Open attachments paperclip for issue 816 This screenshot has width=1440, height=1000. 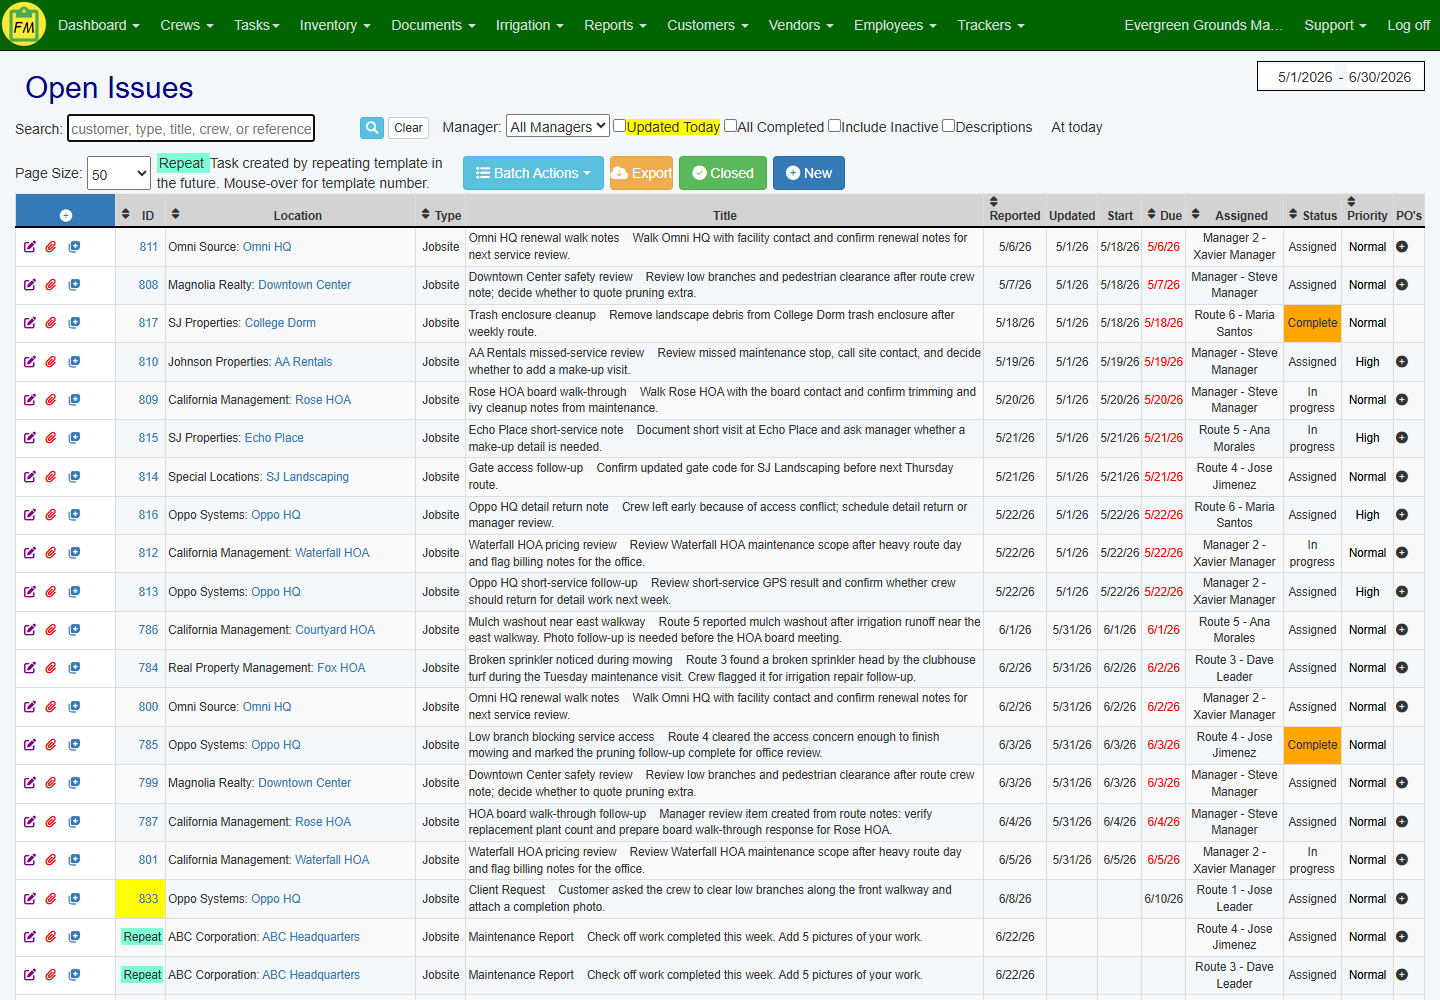point(51,515)
